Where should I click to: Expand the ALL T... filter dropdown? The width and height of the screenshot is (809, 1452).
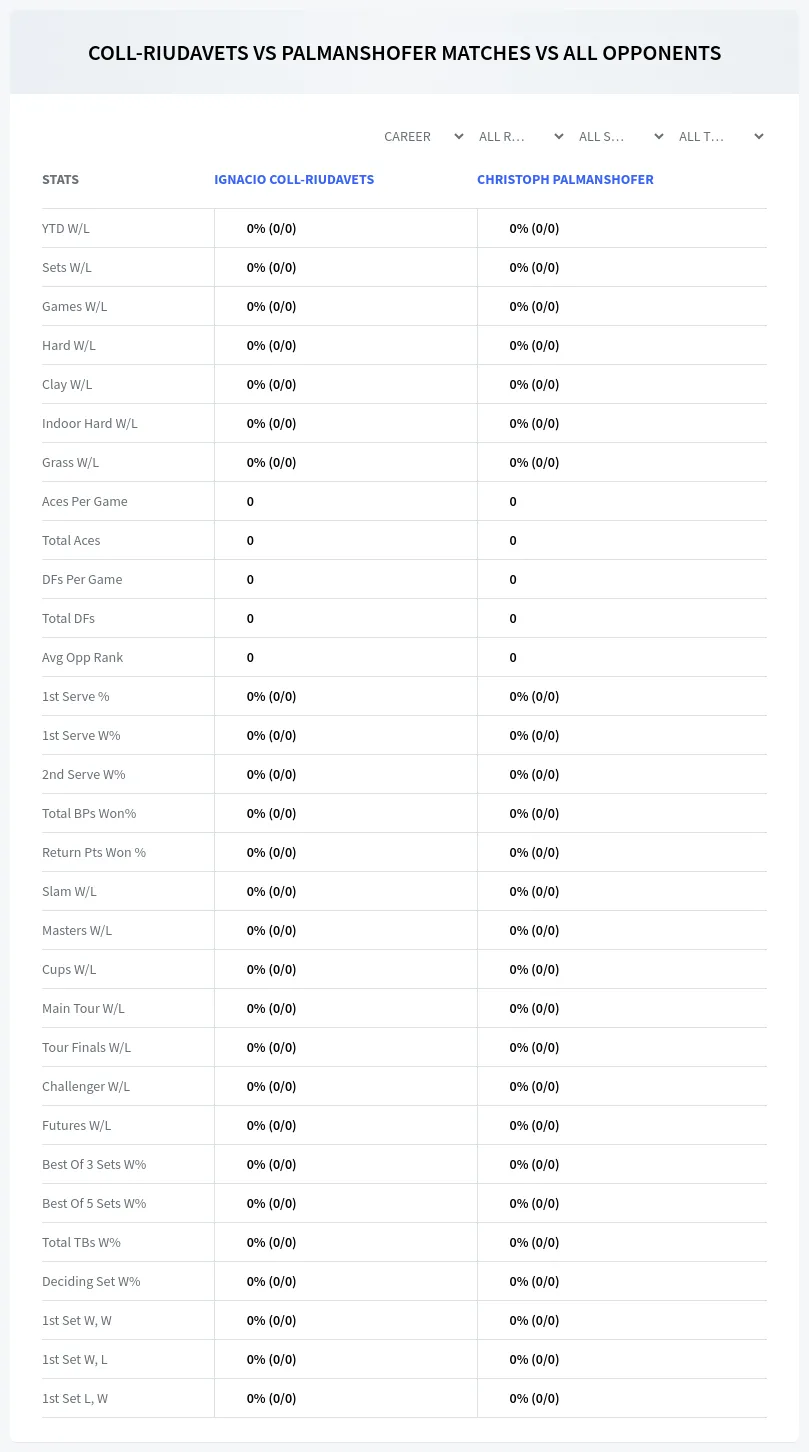(x=720, y=136)
